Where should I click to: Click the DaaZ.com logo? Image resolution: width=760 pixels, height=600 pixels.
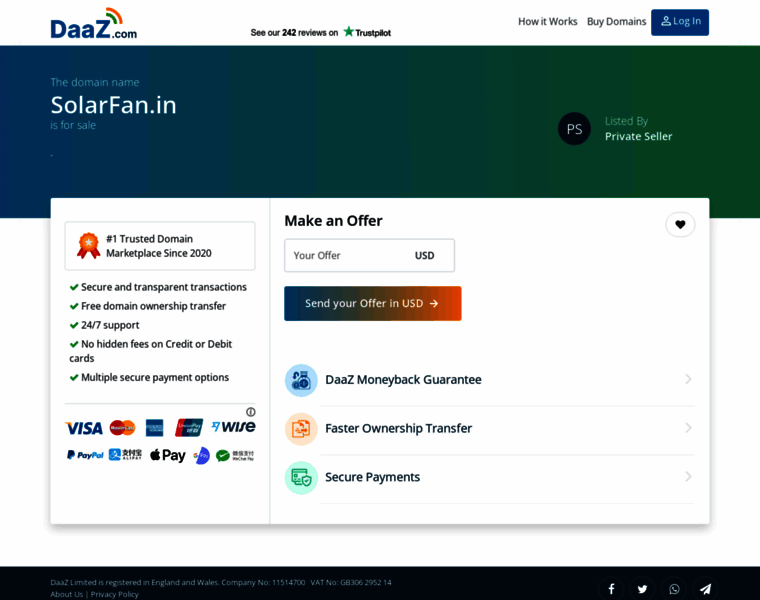tap(93, 24)
